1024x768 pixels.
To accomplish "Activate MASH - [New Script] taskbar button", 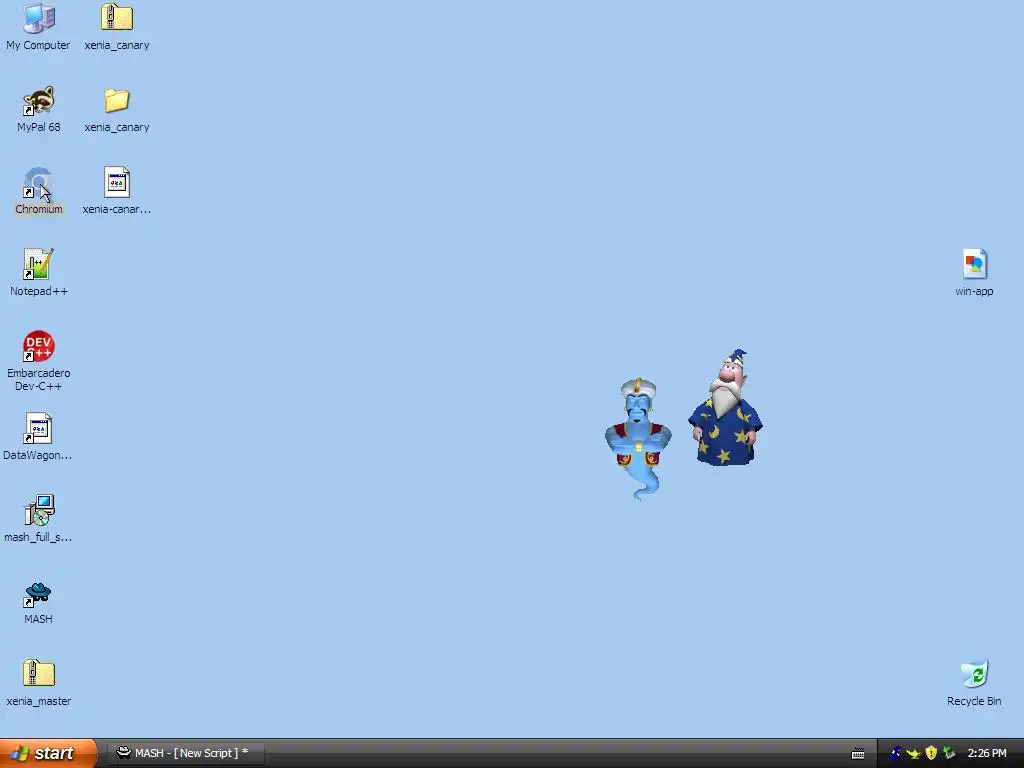I will pos(185,753).
